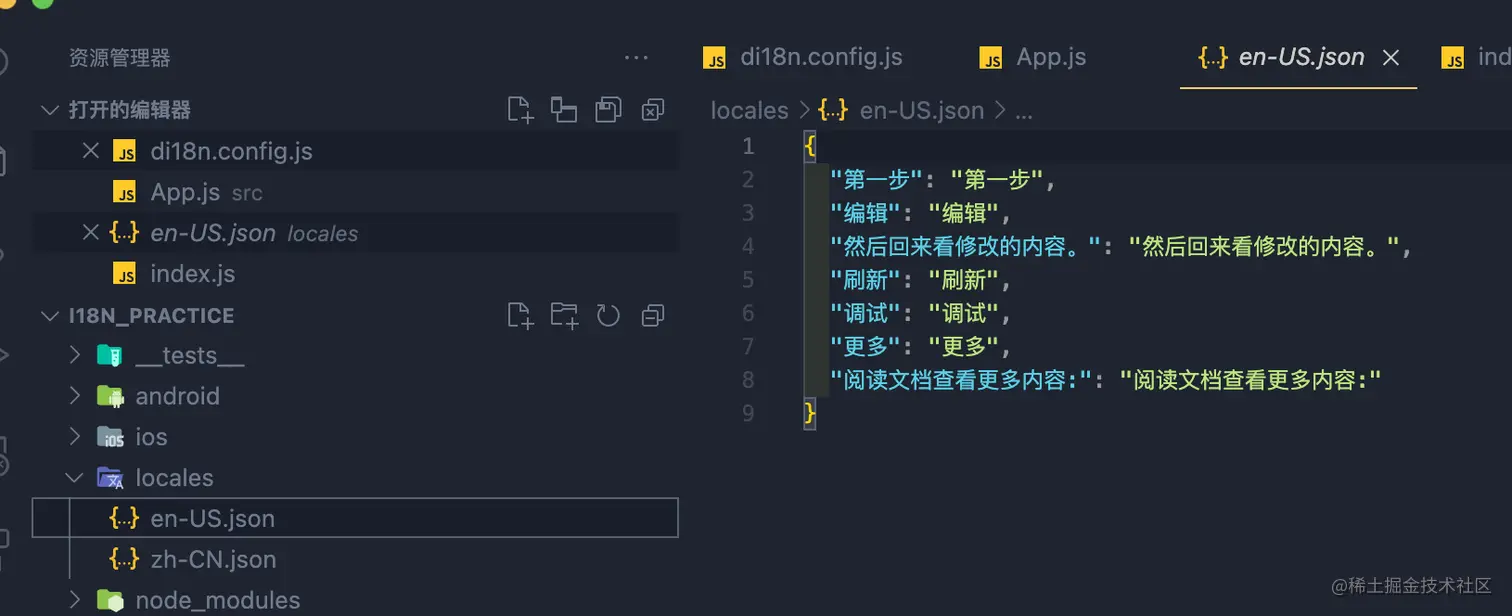Open en-US.json in the locales folder tree
Viewport: 1512px width, 616px height.
tap(355, 518)
